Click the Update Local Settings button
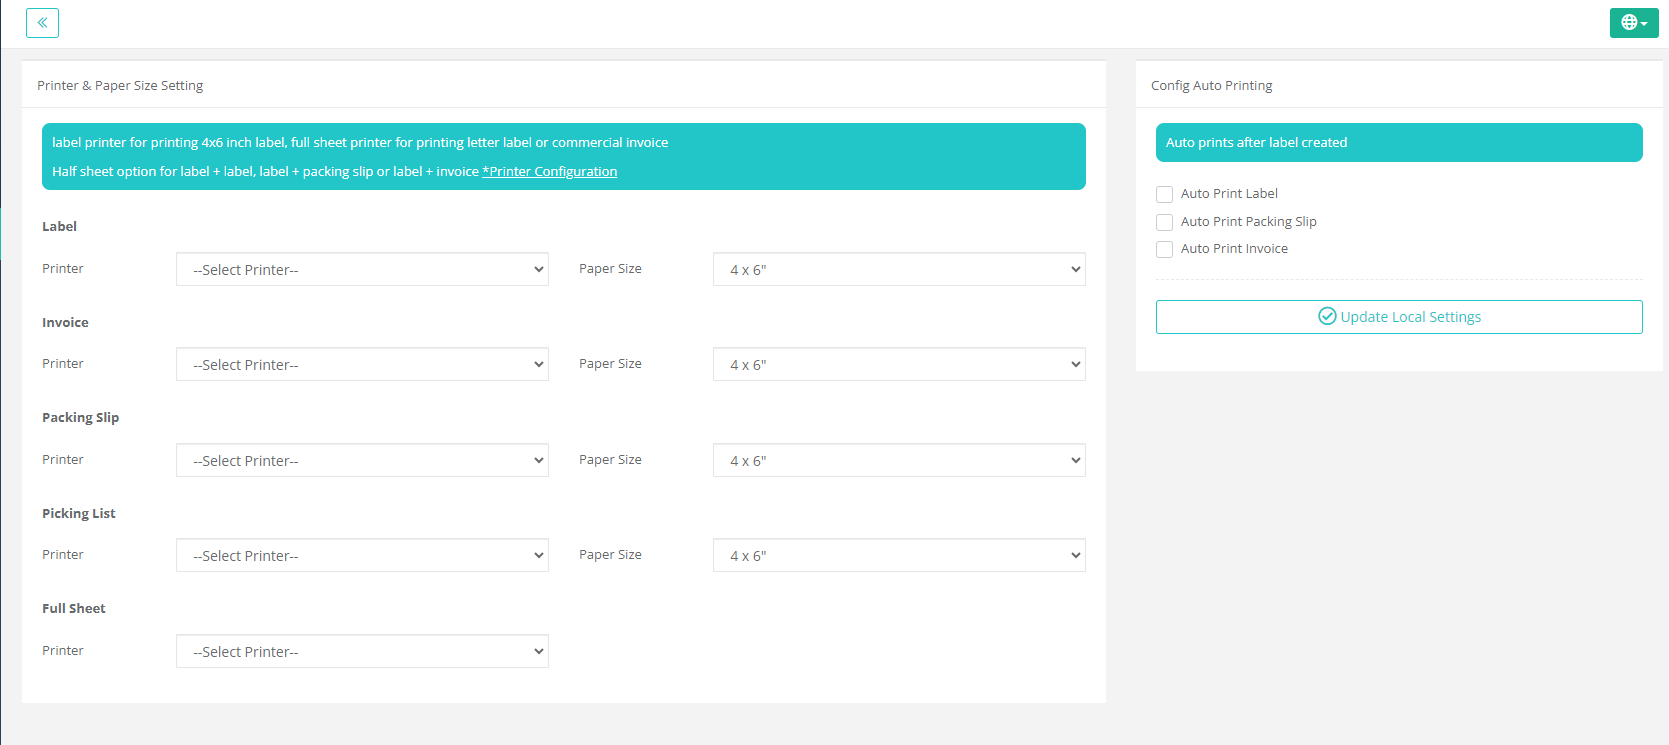Viewport: 1669px width, 745px height. pos(1399,317)
